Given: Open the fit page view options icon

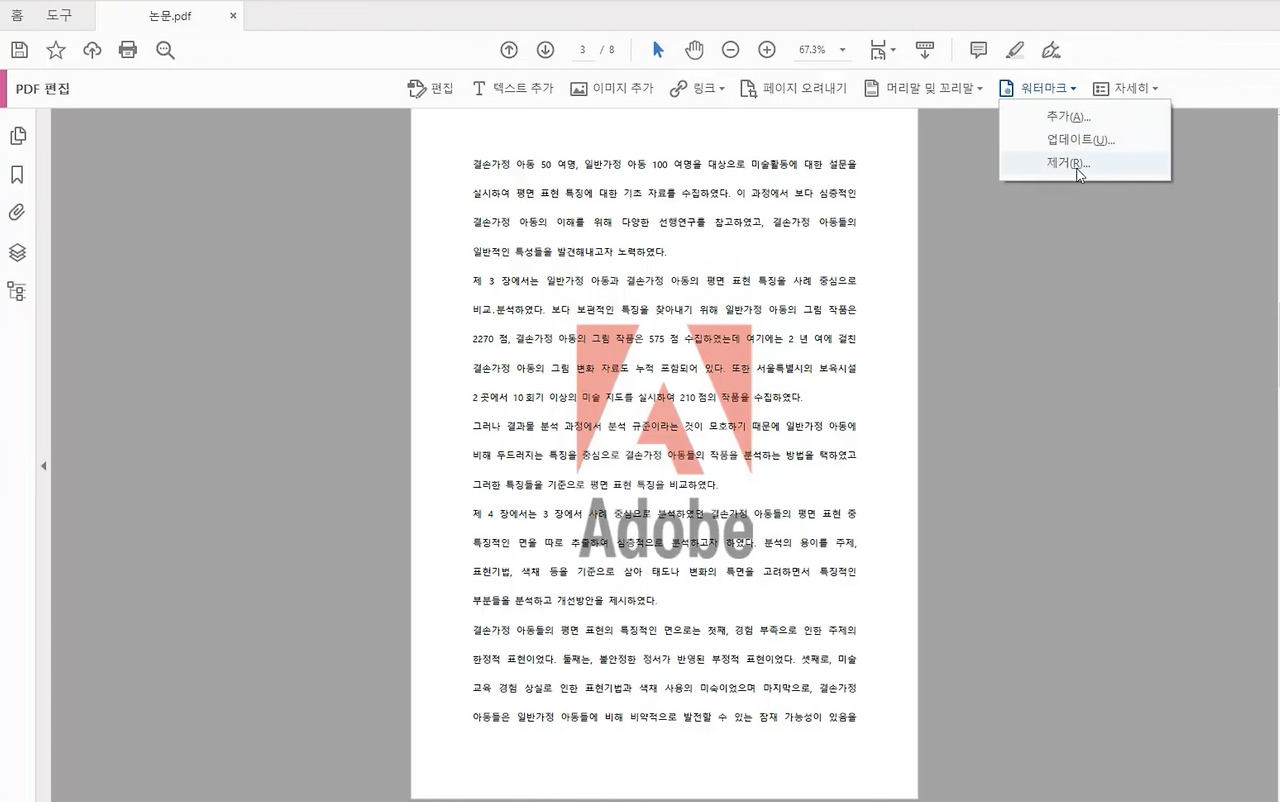Looking at the screenshot, I should click(882, 50).
